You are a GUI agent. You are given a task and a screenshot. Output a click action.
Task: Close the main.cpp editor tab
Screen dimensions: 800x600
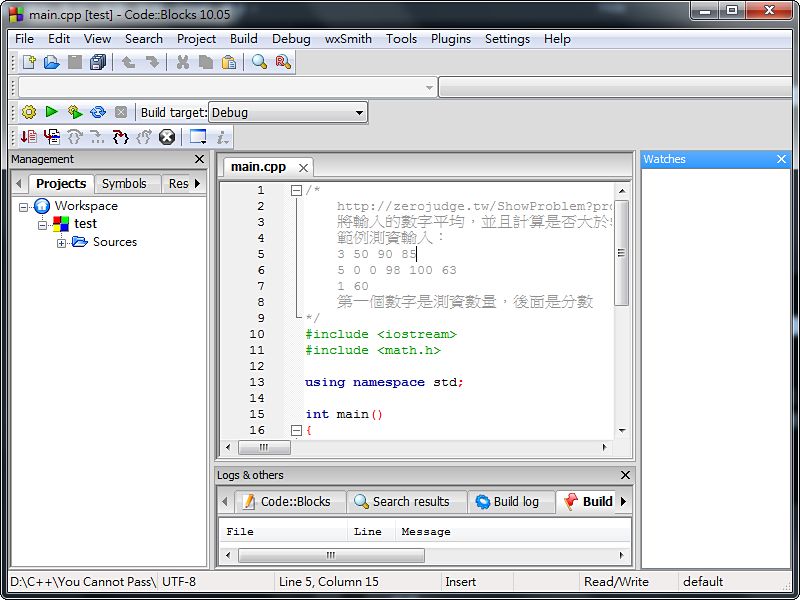click(303, 168)
